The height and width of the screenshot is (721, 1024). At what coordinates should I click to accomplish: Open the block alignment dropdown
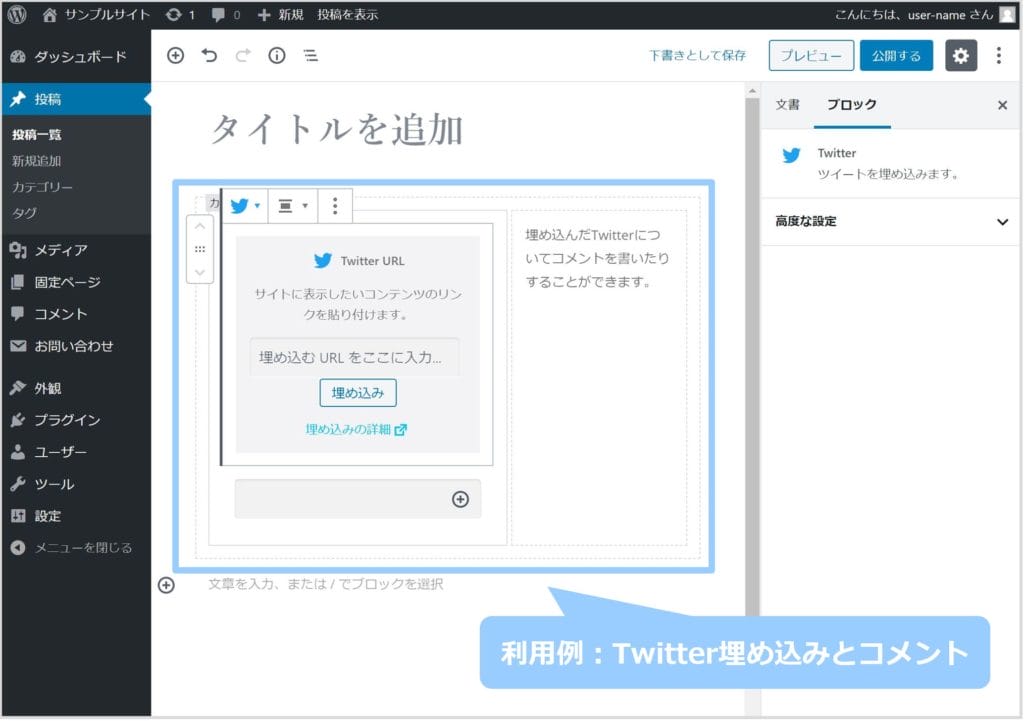click(292, 206)
